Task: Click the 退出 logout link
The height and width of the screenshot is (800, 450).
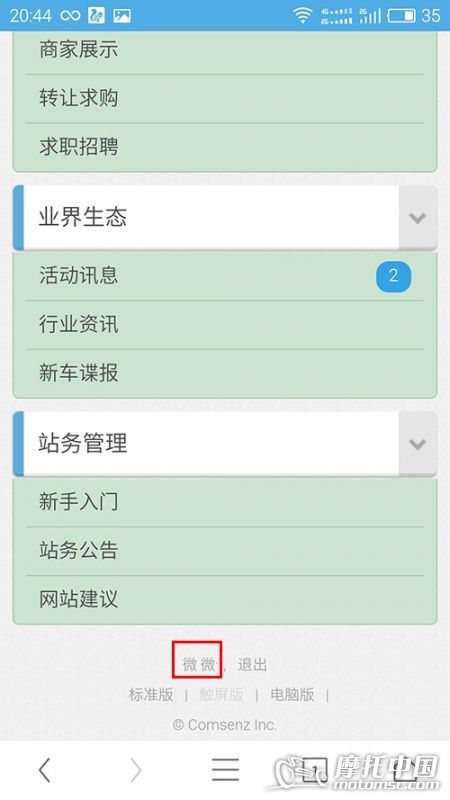Action: pos(252,664)
